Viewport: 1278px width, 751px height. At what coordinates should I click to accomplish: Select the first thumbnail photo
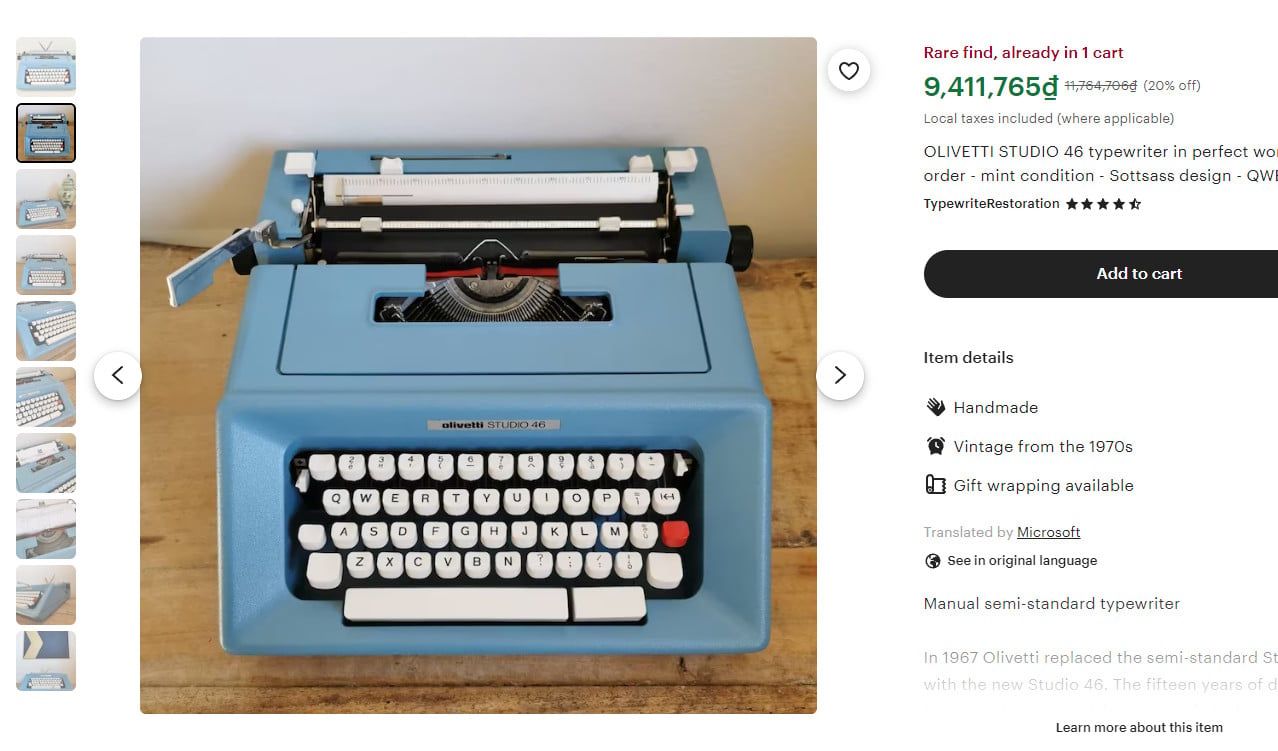tap(46, 67)
